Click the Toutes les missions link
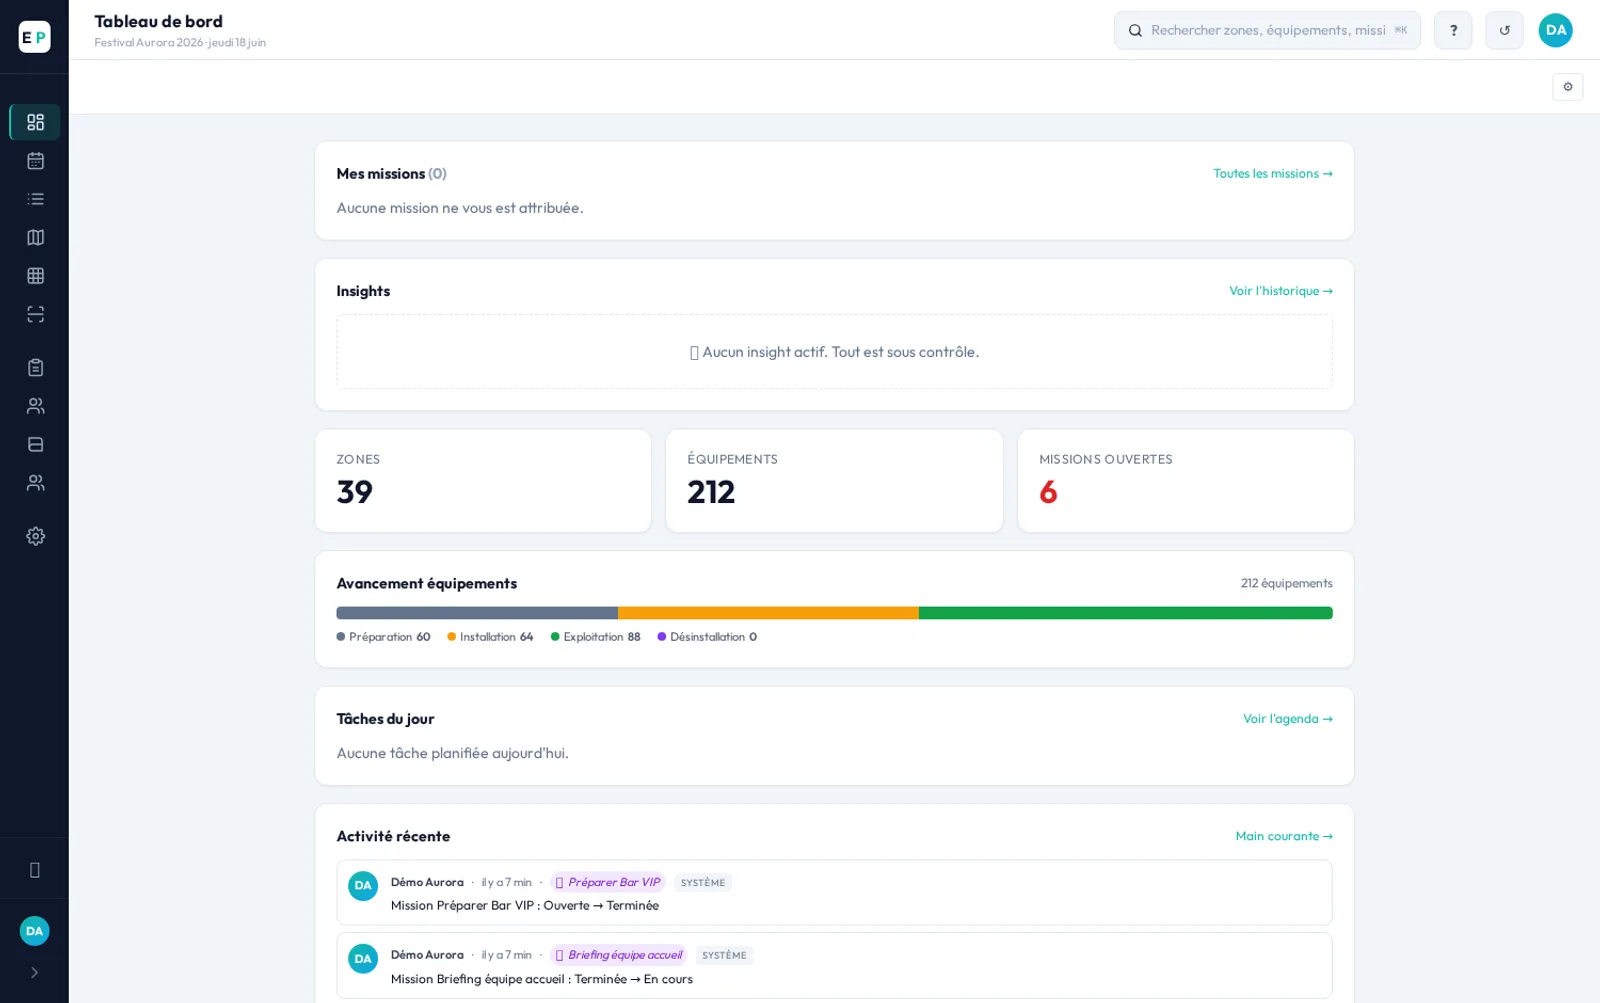The height and width of the screenshot is (1003, 1600). (1272, 174)
